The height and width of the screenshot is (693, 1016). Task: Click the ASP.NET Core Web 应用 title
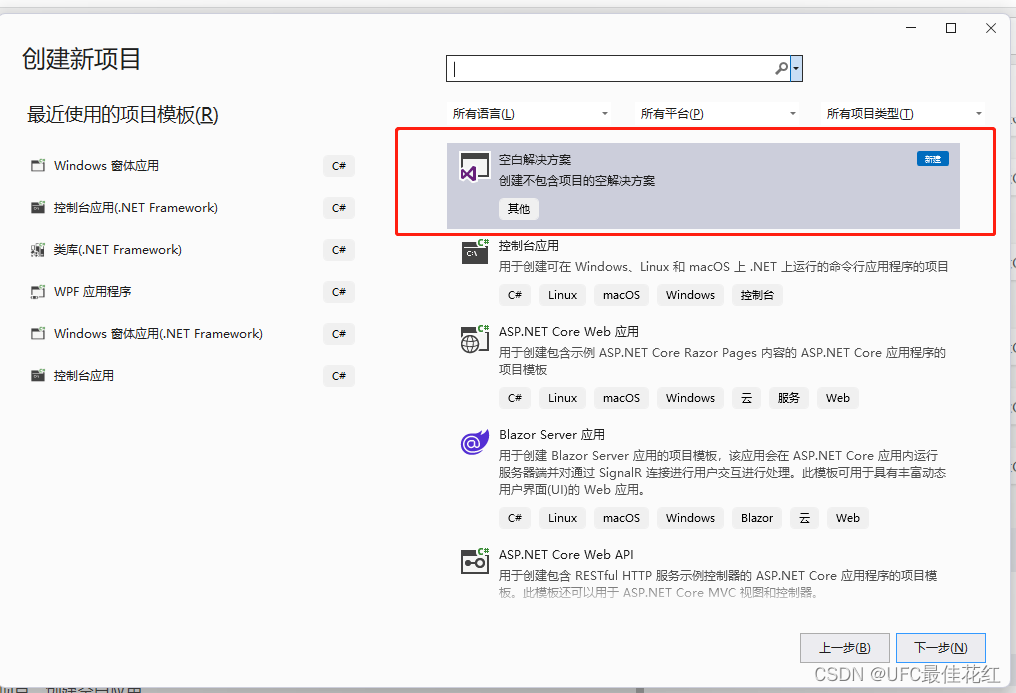pos(568,332)
